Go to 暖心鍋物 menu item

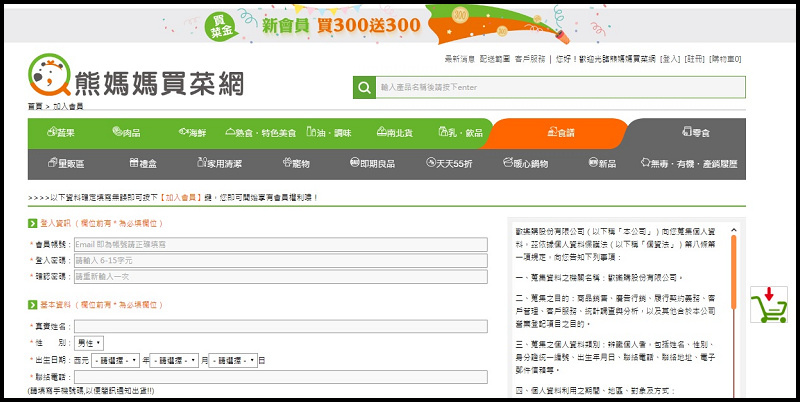[525, 164]
